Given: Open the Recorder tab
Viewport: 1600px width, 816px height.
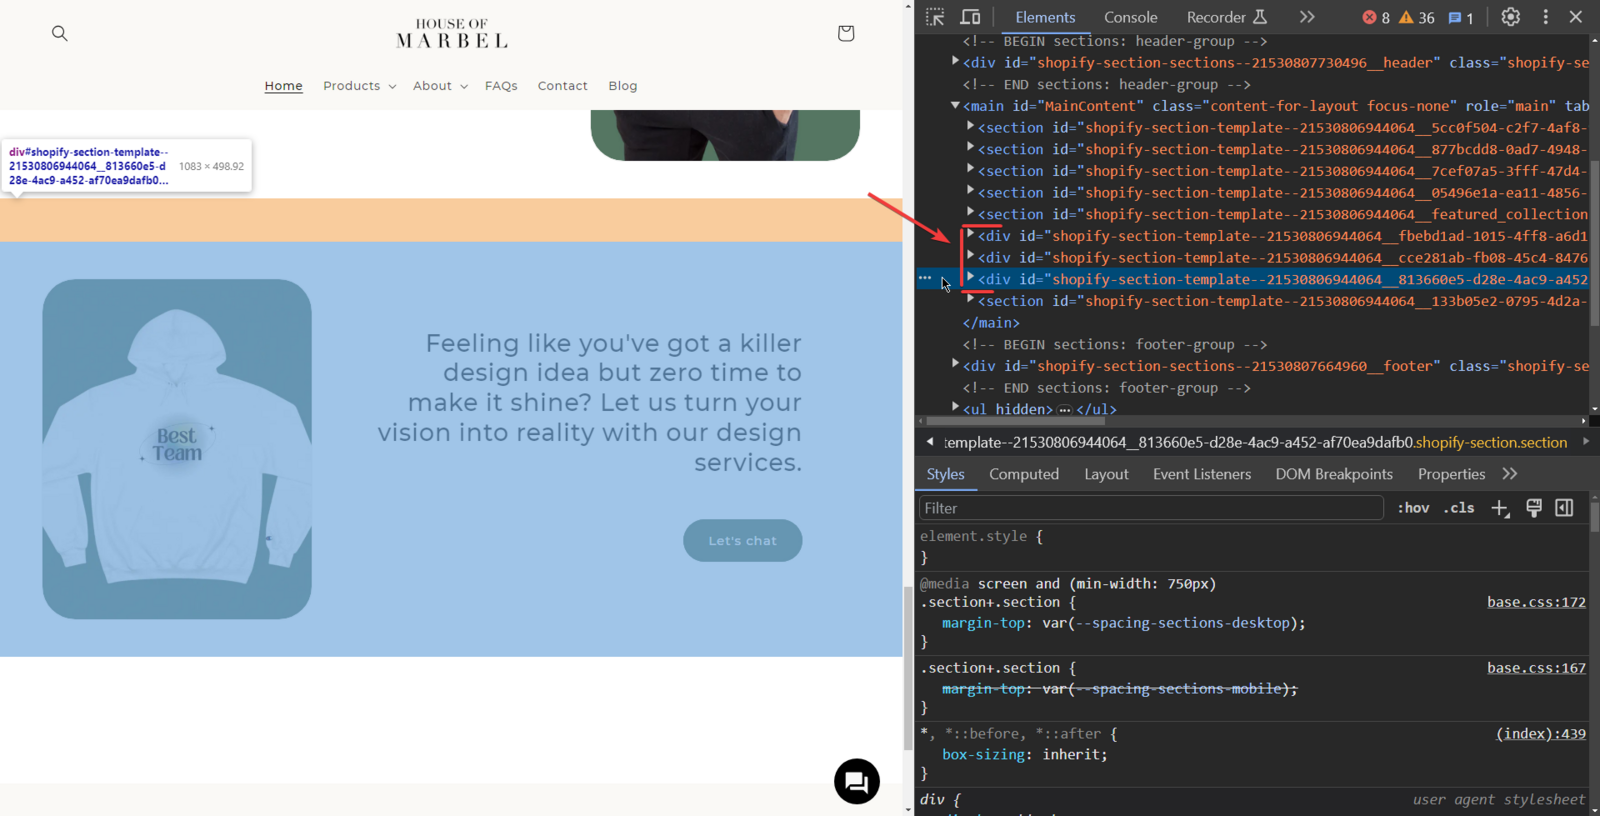Looking at the screenshot, I should coord(1226,17).
